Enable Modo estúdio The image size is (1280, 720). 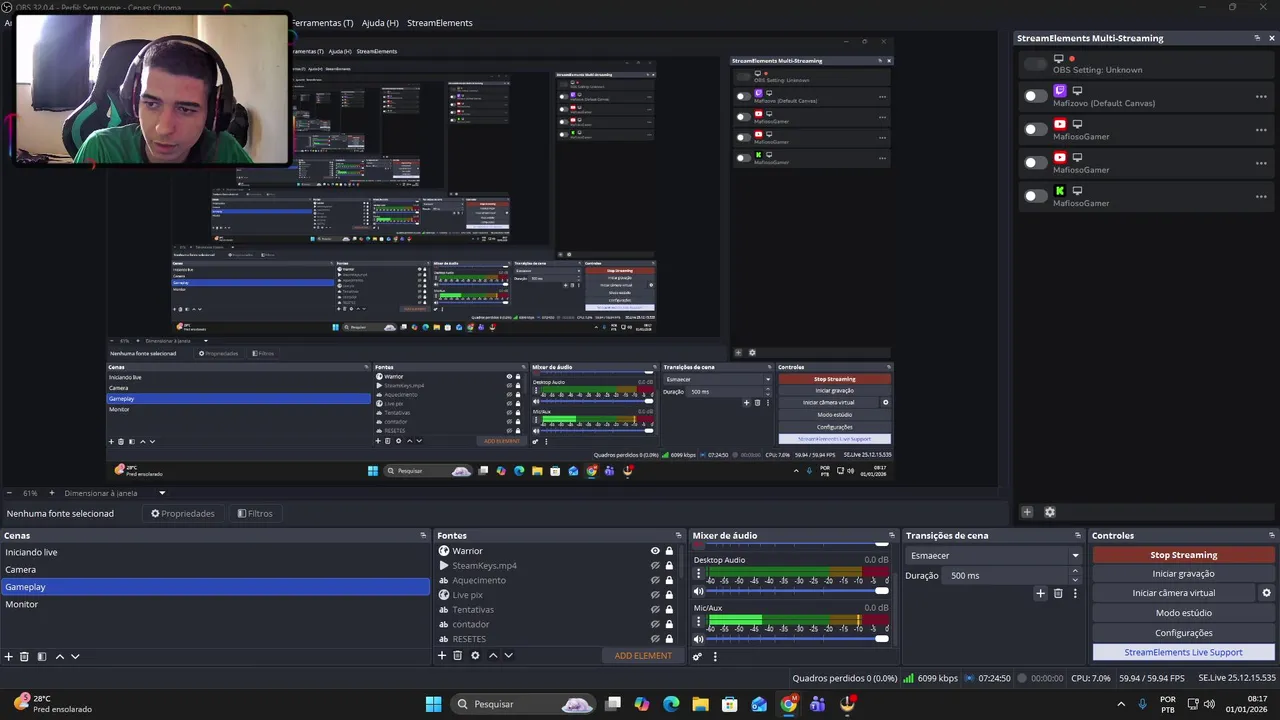tap(1184, 613)
